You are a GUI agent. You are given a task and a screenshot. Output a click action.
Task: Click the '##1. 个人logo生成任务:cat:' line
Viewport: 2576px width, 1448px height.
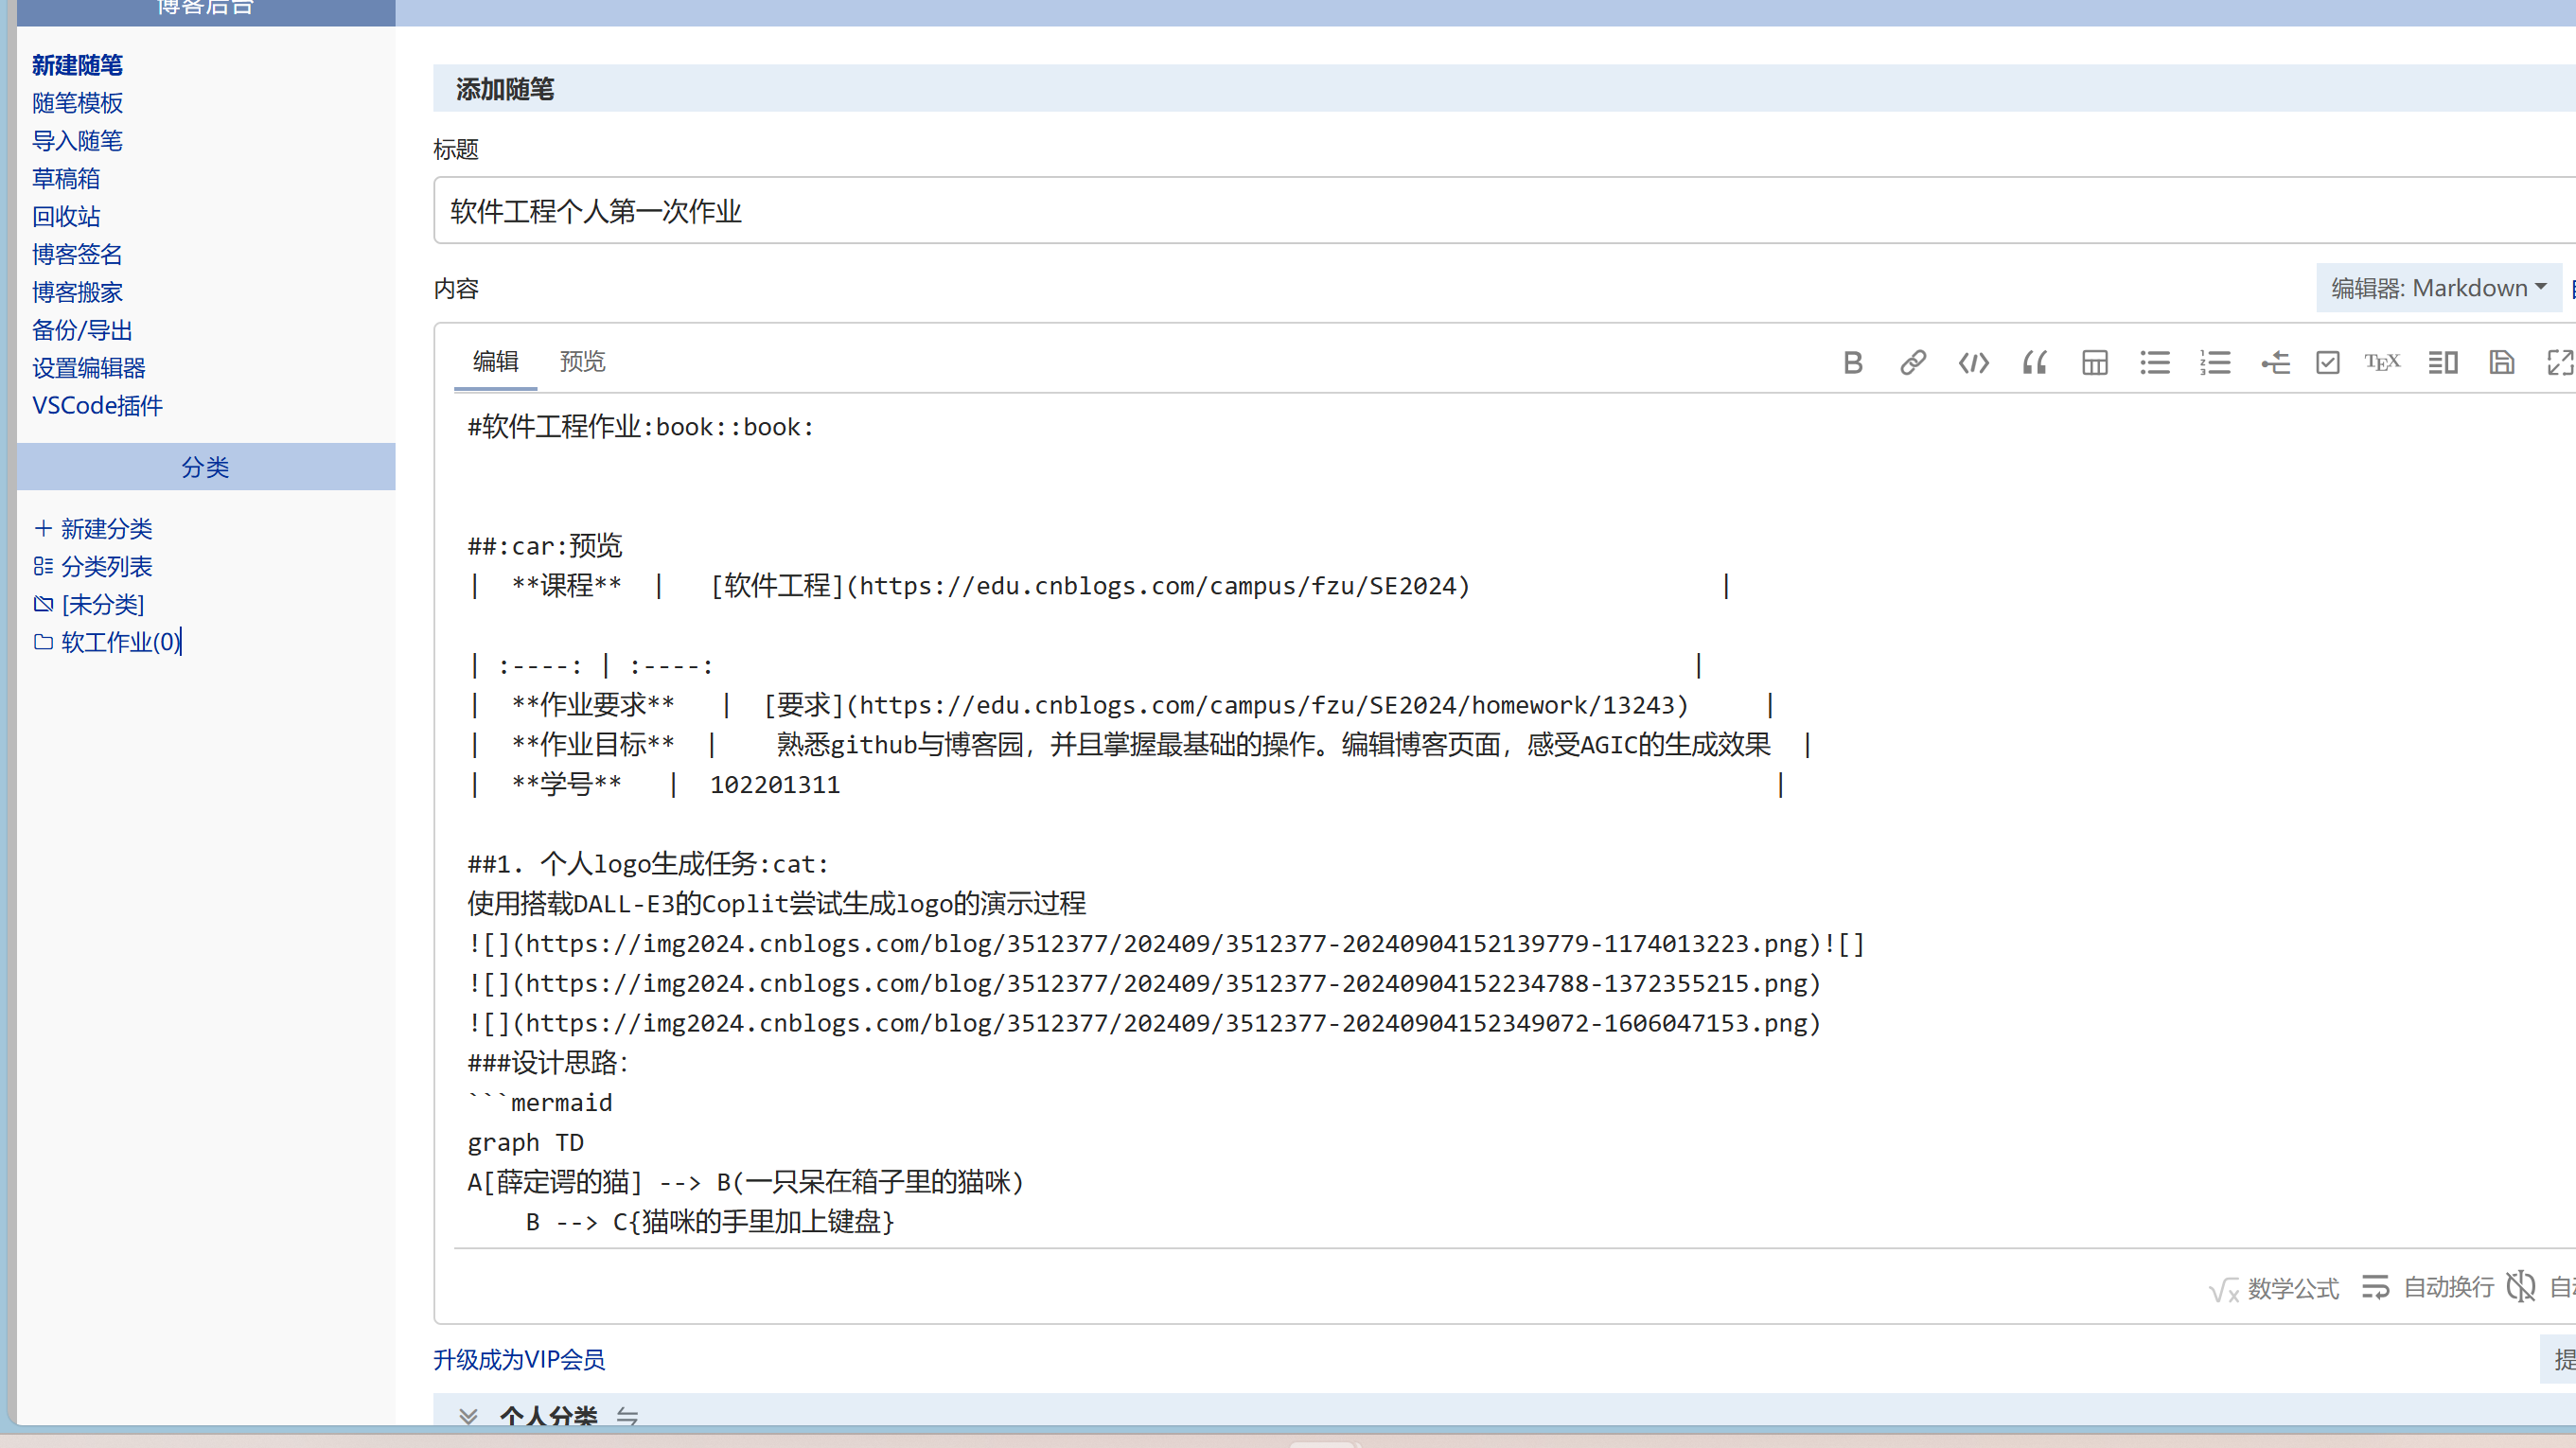(x=648, y=864)
